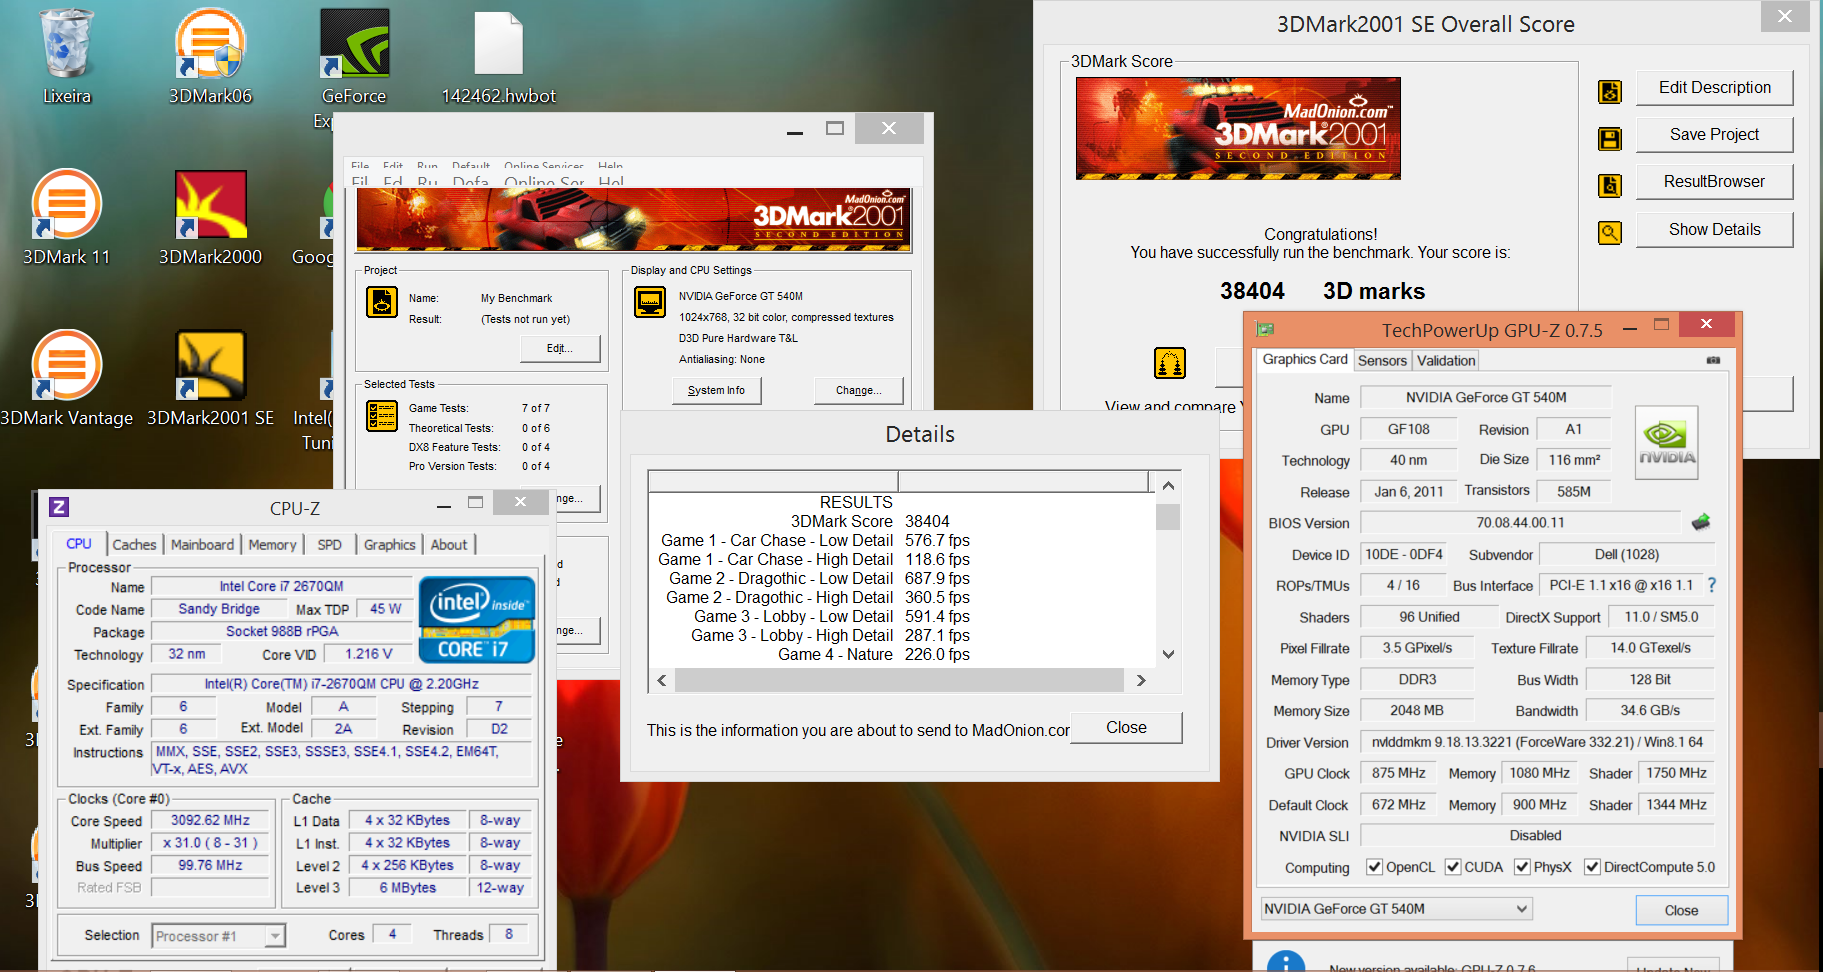Select the 142462.hwbot file icon
Image resolution: width=1823 pixels, height=972 pixels.
click(498, 58)
